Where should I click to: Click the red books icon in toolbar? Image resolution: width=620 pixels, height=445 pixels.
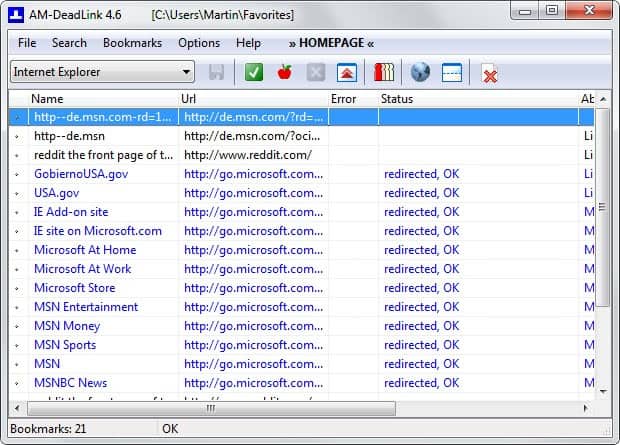384,72
